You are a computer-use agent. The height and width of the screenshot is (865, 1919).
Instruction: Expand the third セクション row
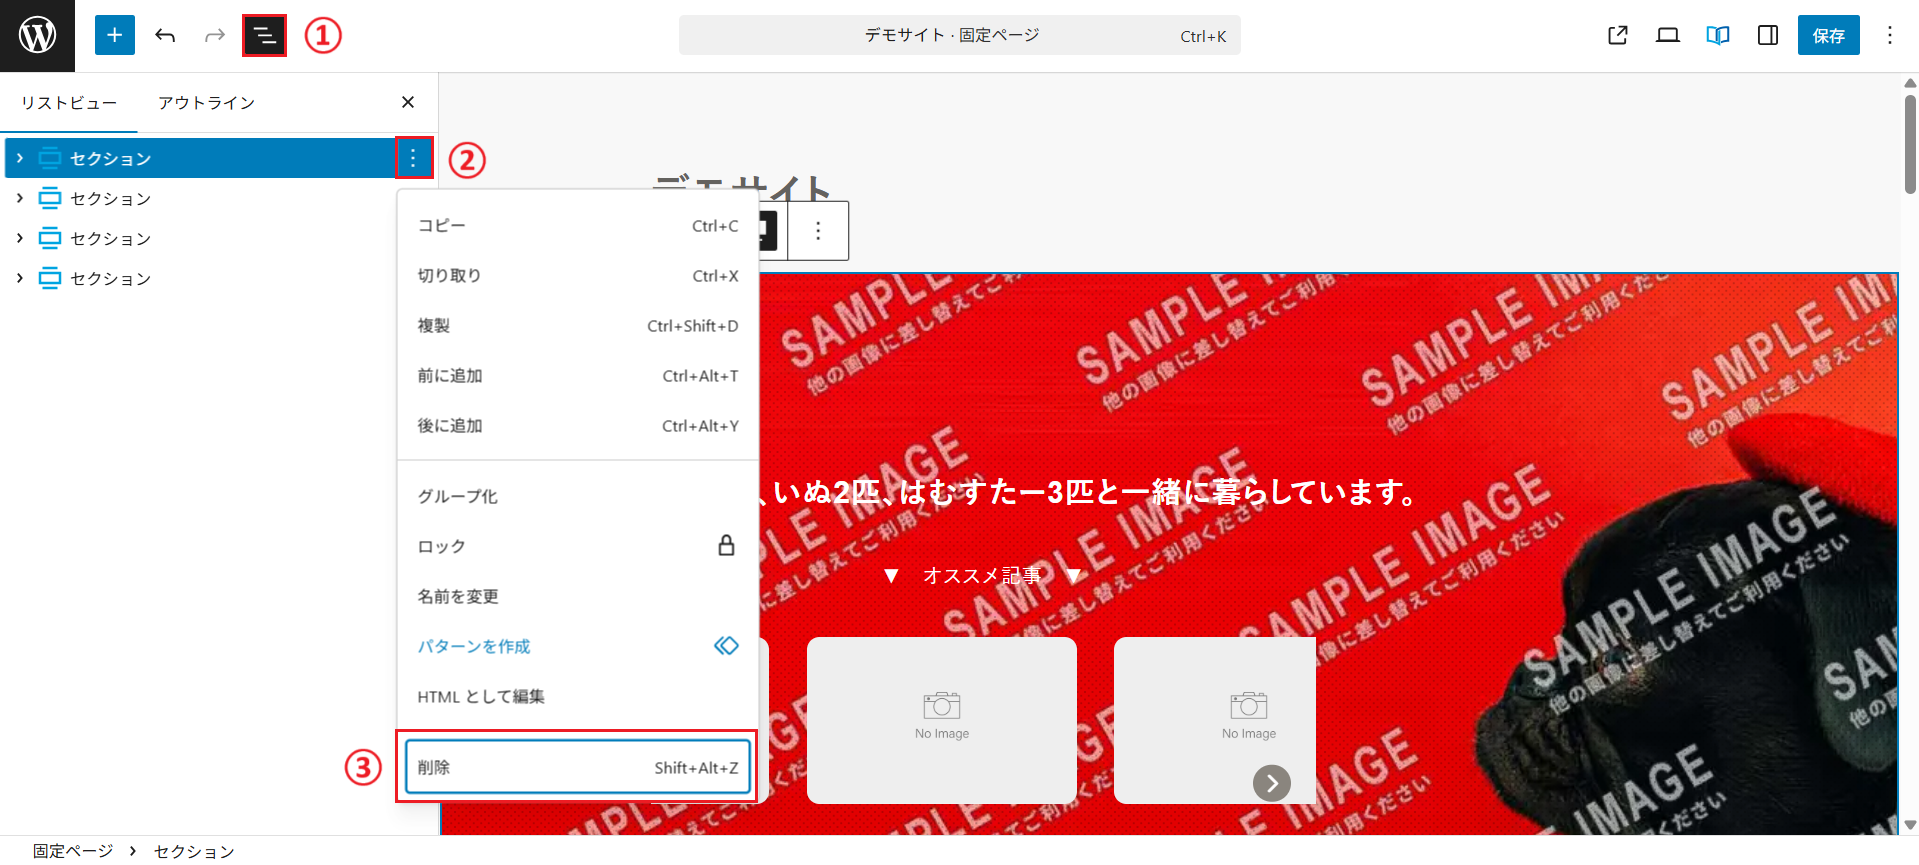click(20, 238)
